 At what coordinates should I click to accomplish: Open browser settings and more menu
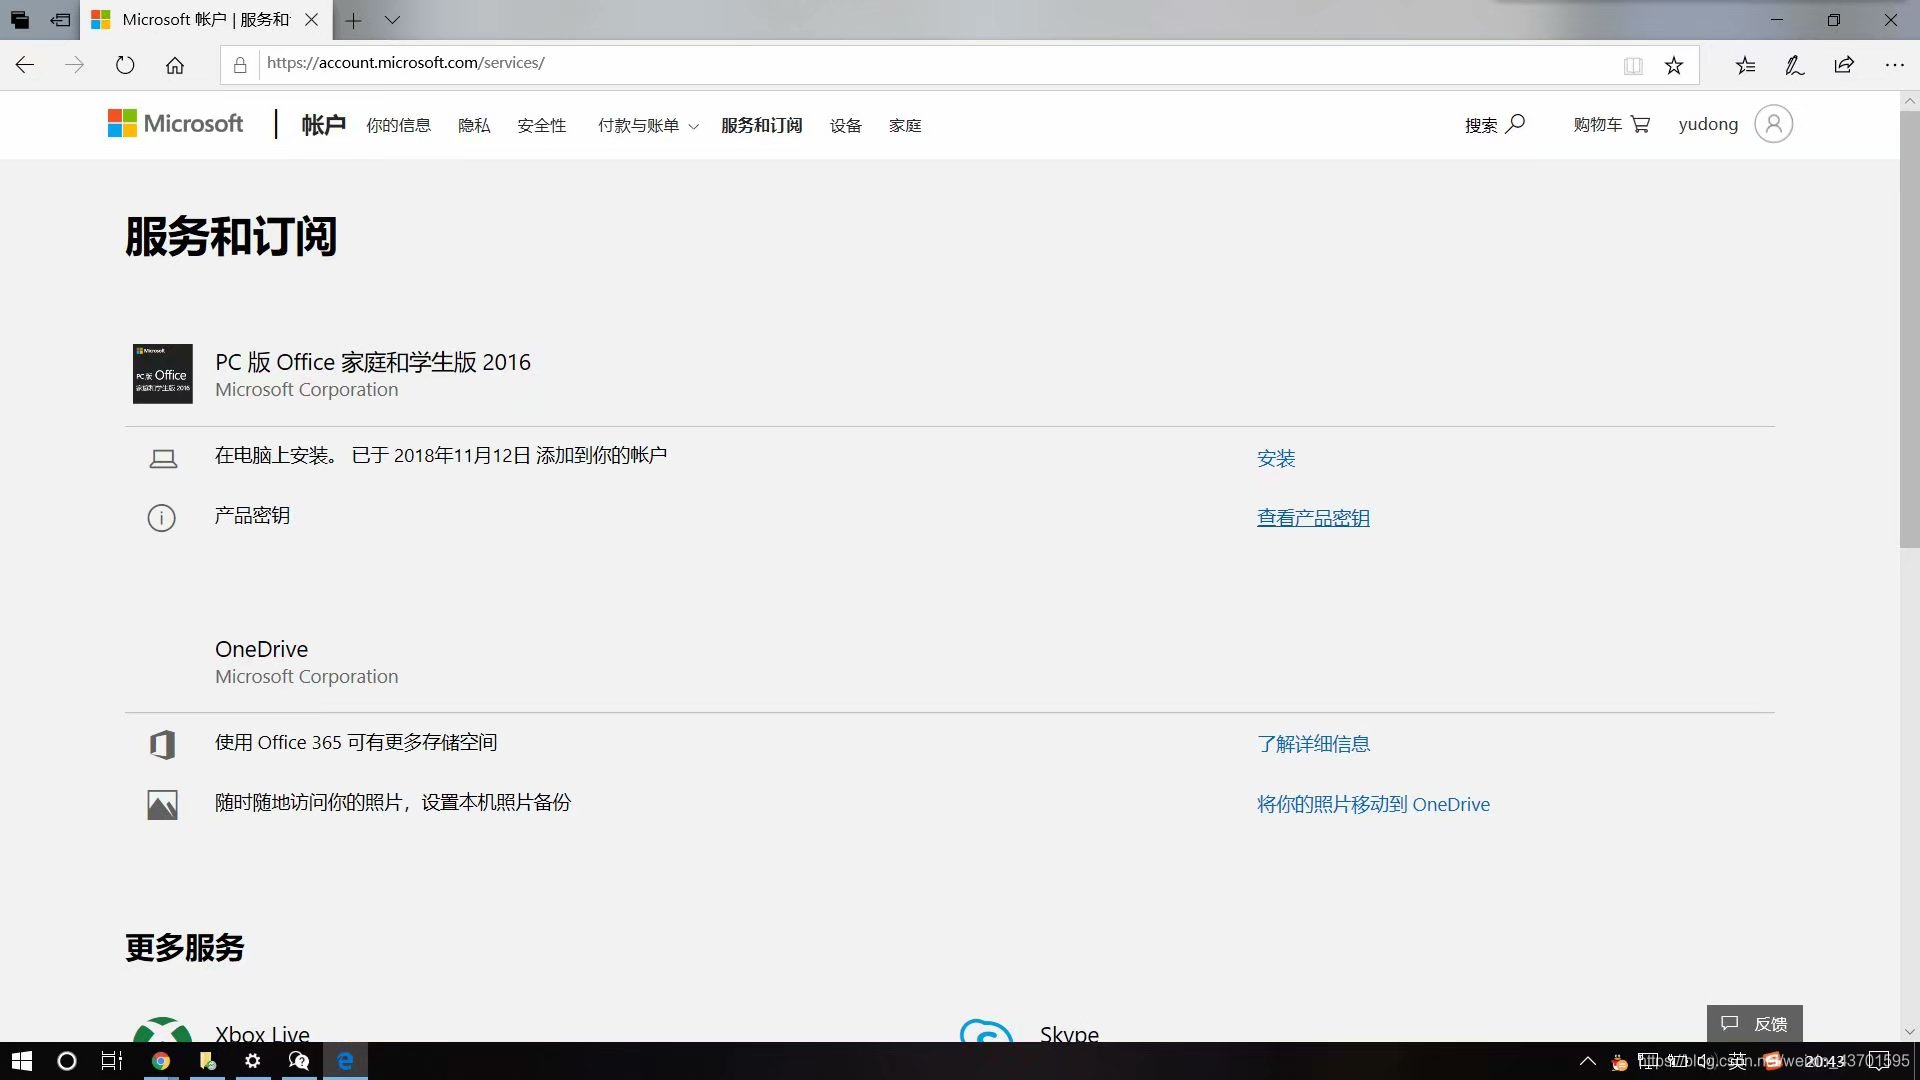1894,65
